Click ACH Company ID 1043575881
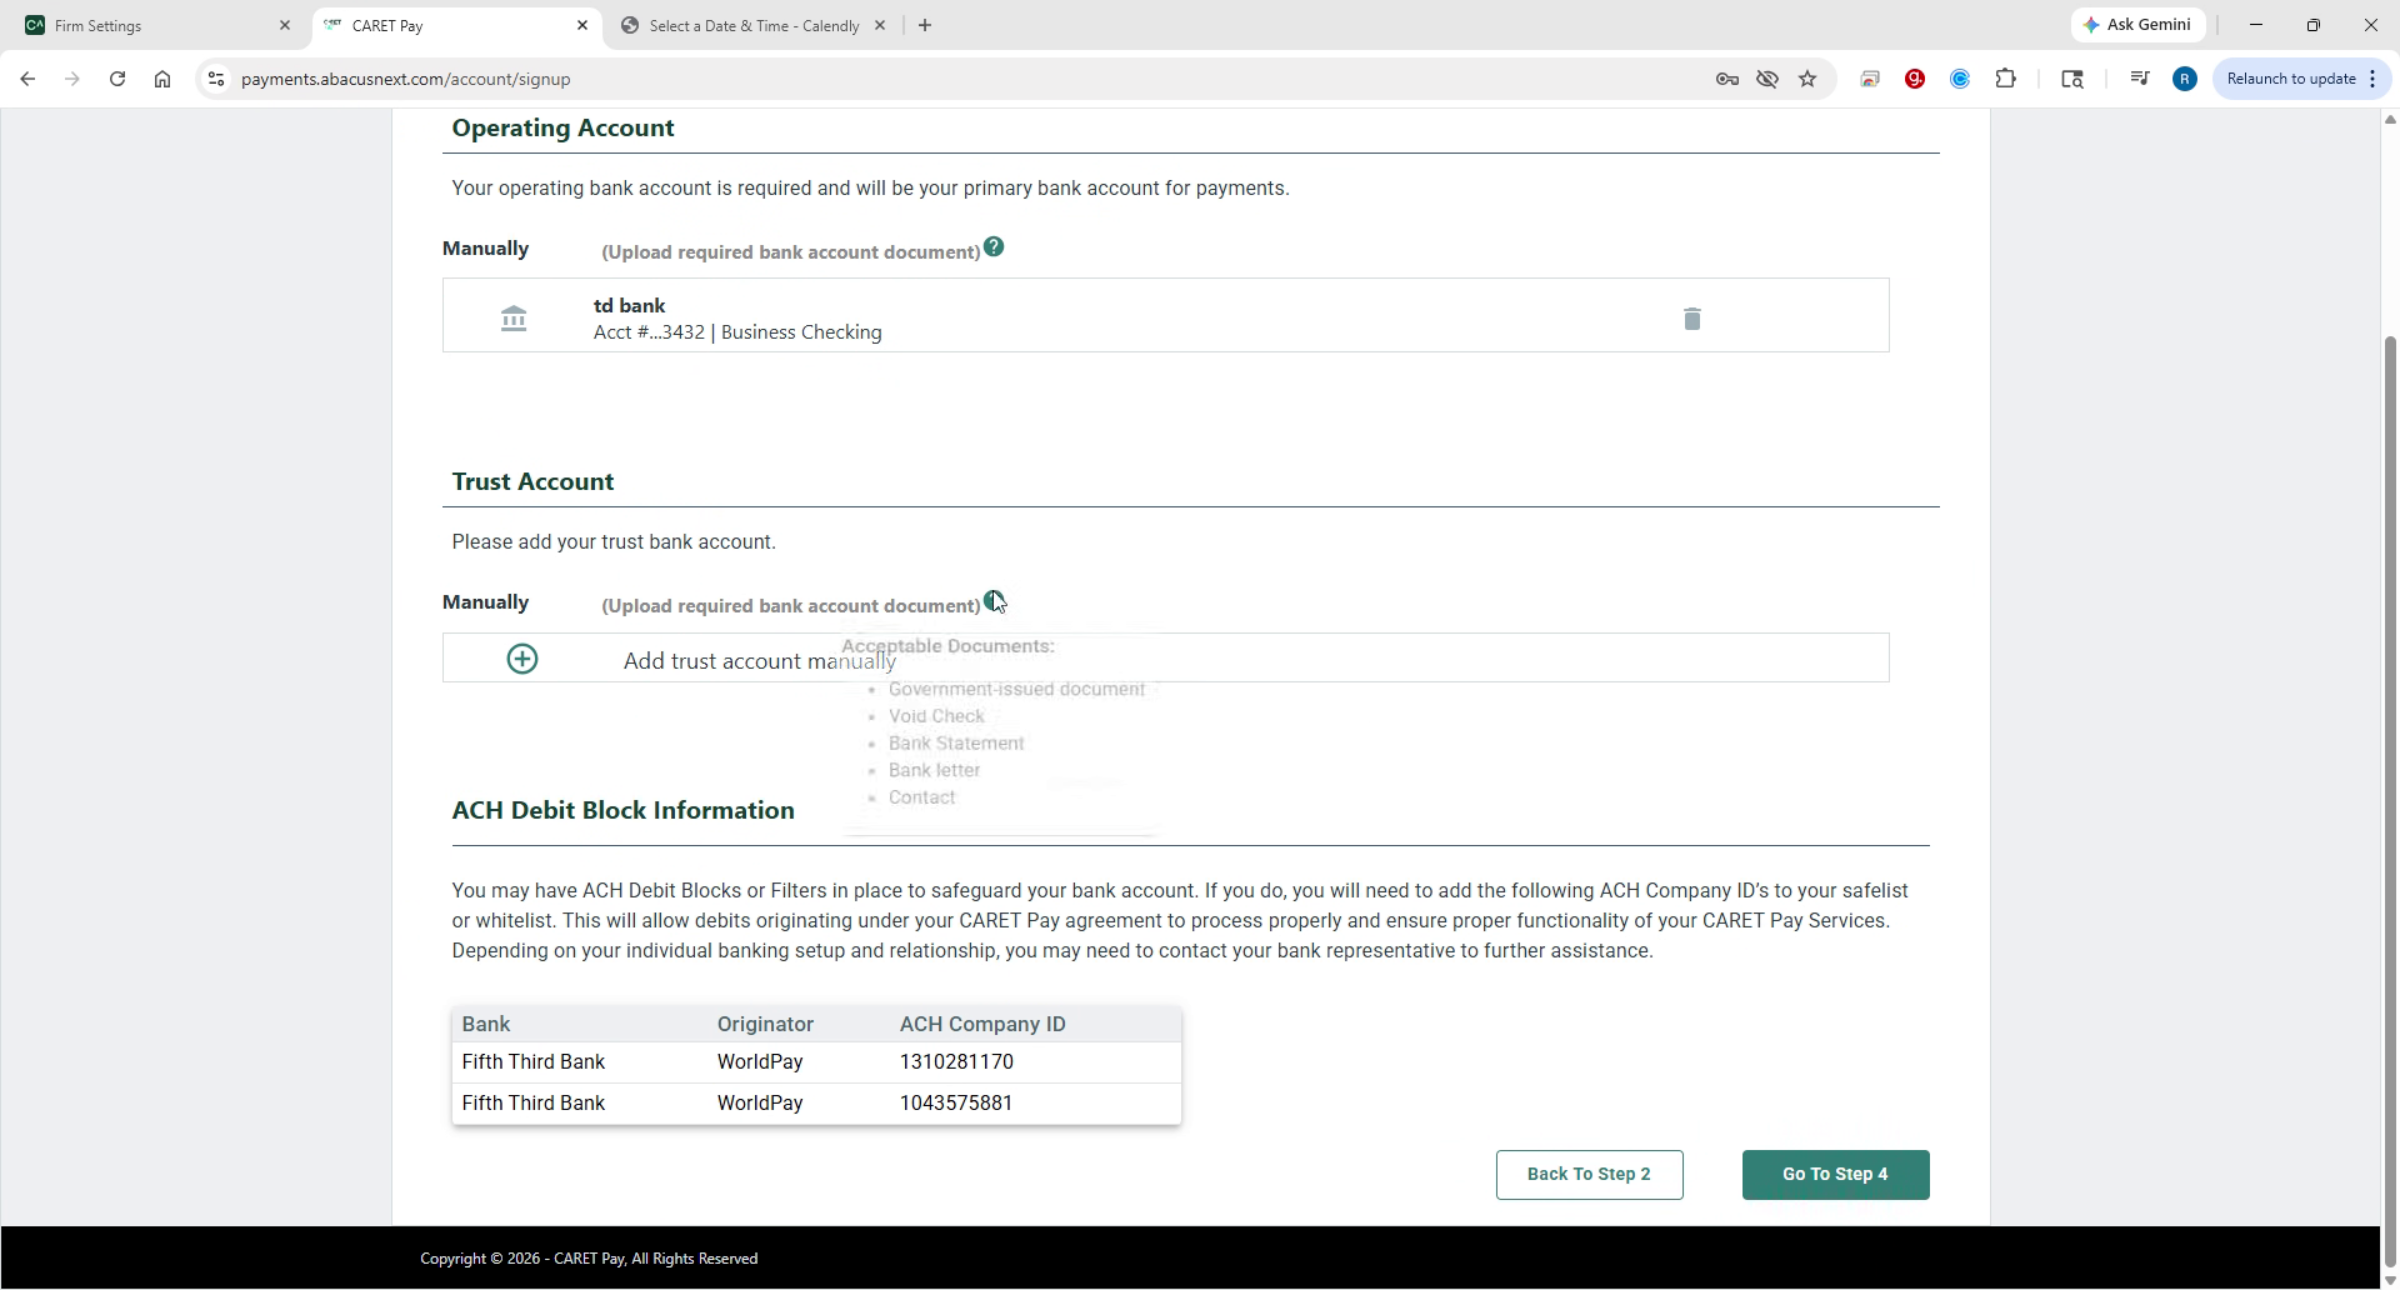2400x1290 pixels. coord(956,1103)
